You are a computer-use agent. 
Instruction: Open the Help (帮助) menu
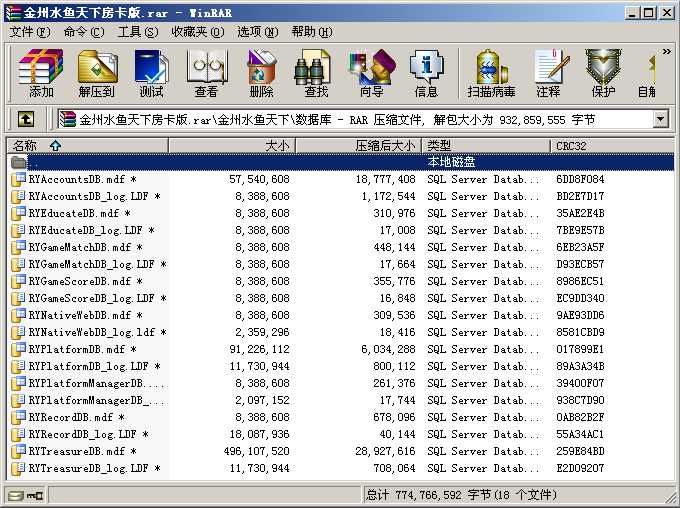click(312, 32)
